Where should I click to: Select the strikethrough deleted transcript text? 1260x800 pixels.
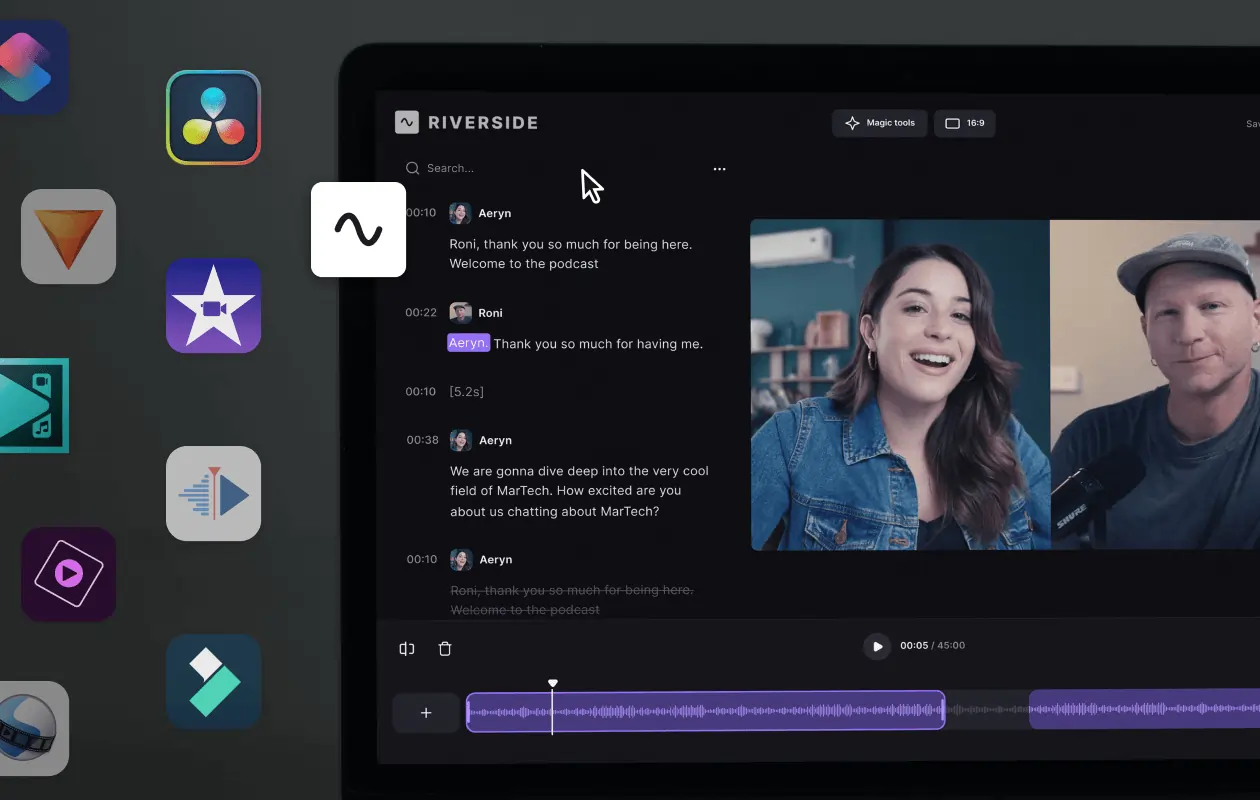tap(571, 600)
